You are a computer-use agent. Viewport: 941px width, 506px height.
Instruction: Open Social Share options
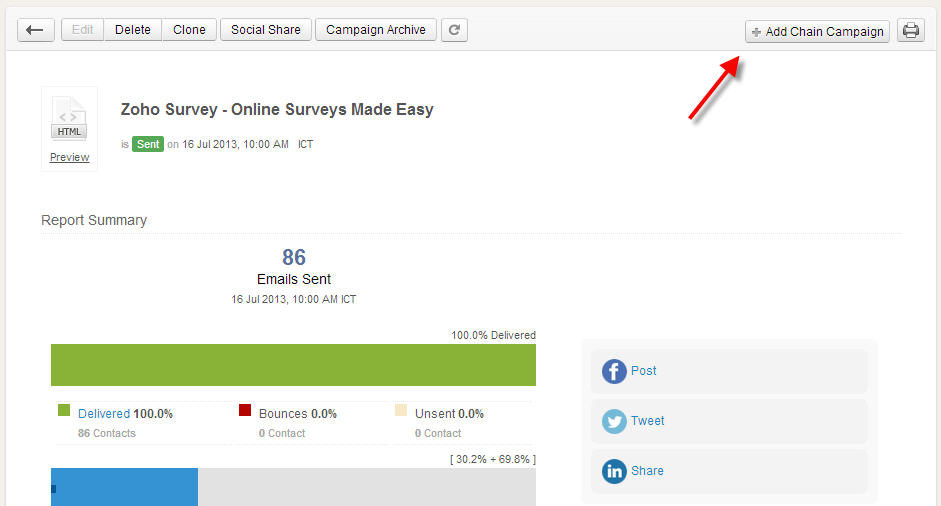(x=266, y=30)
